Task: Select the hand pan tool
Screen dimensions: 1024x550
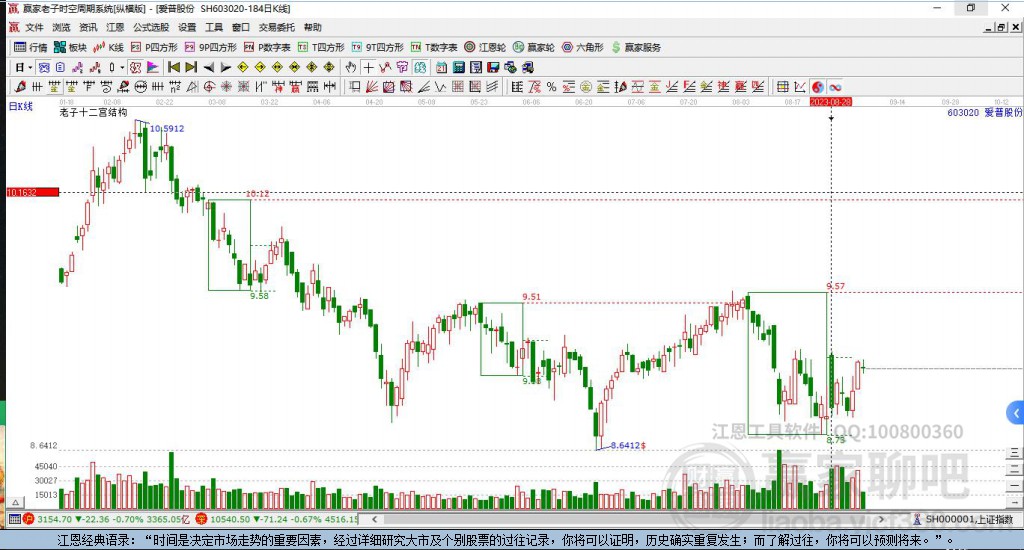Action: tap(351, 67)
